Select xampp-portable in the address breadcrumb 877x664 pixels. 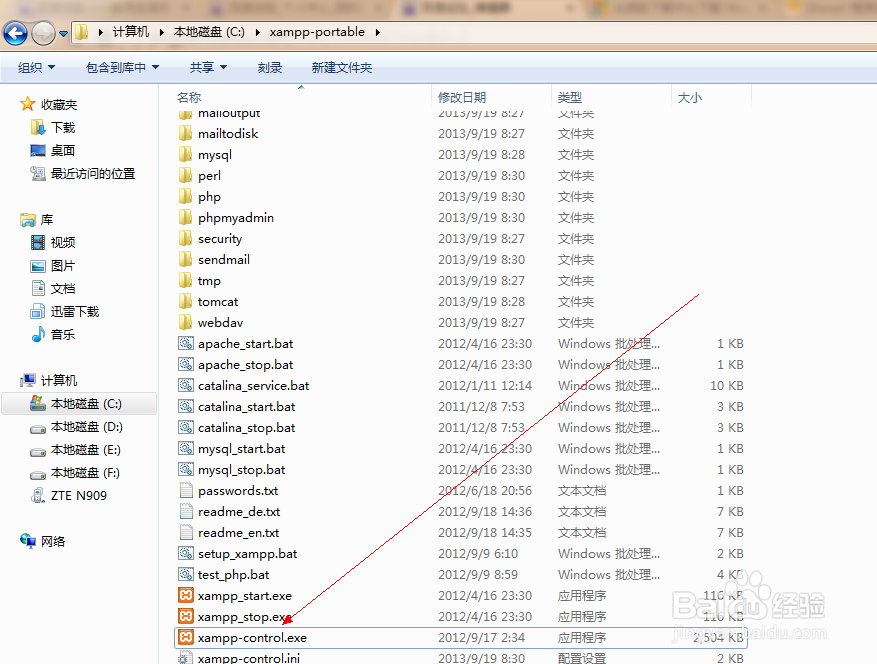[x=317, y=32]
